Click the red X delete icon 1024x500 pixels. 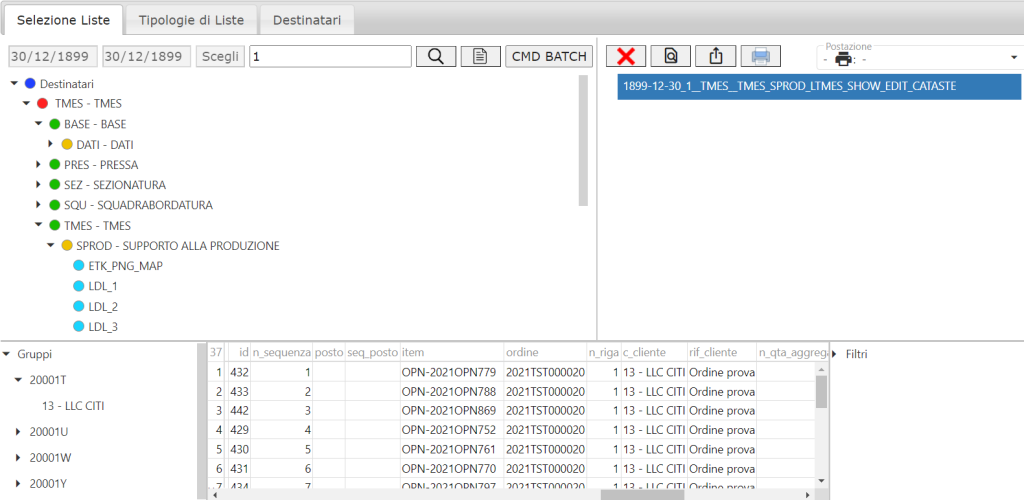pos(627,56)
